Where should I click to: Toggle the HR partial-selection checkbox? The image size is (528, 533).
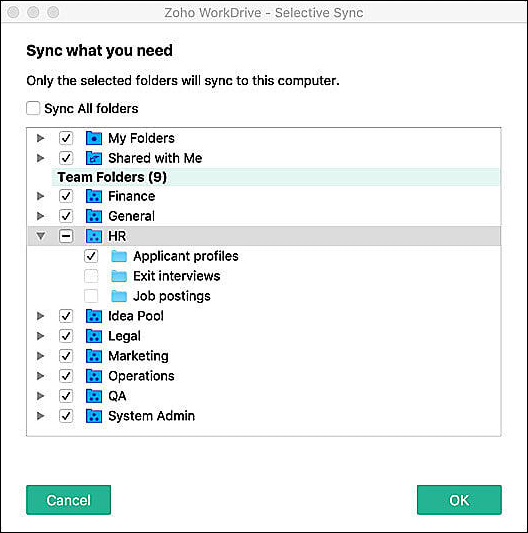pos(66,236)
